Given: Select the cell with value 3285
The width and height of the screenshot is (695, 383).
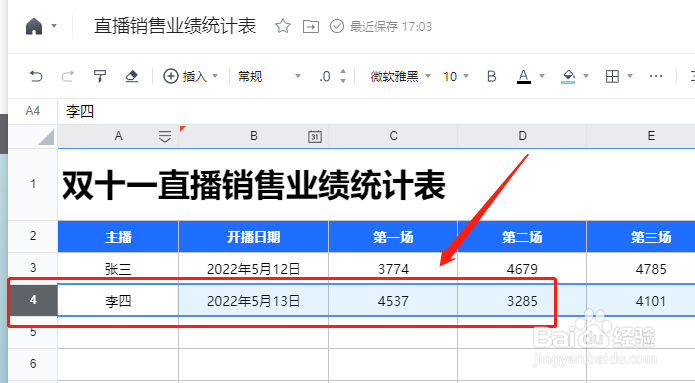Looking at the screenshot, I should (x=522, y=301).
